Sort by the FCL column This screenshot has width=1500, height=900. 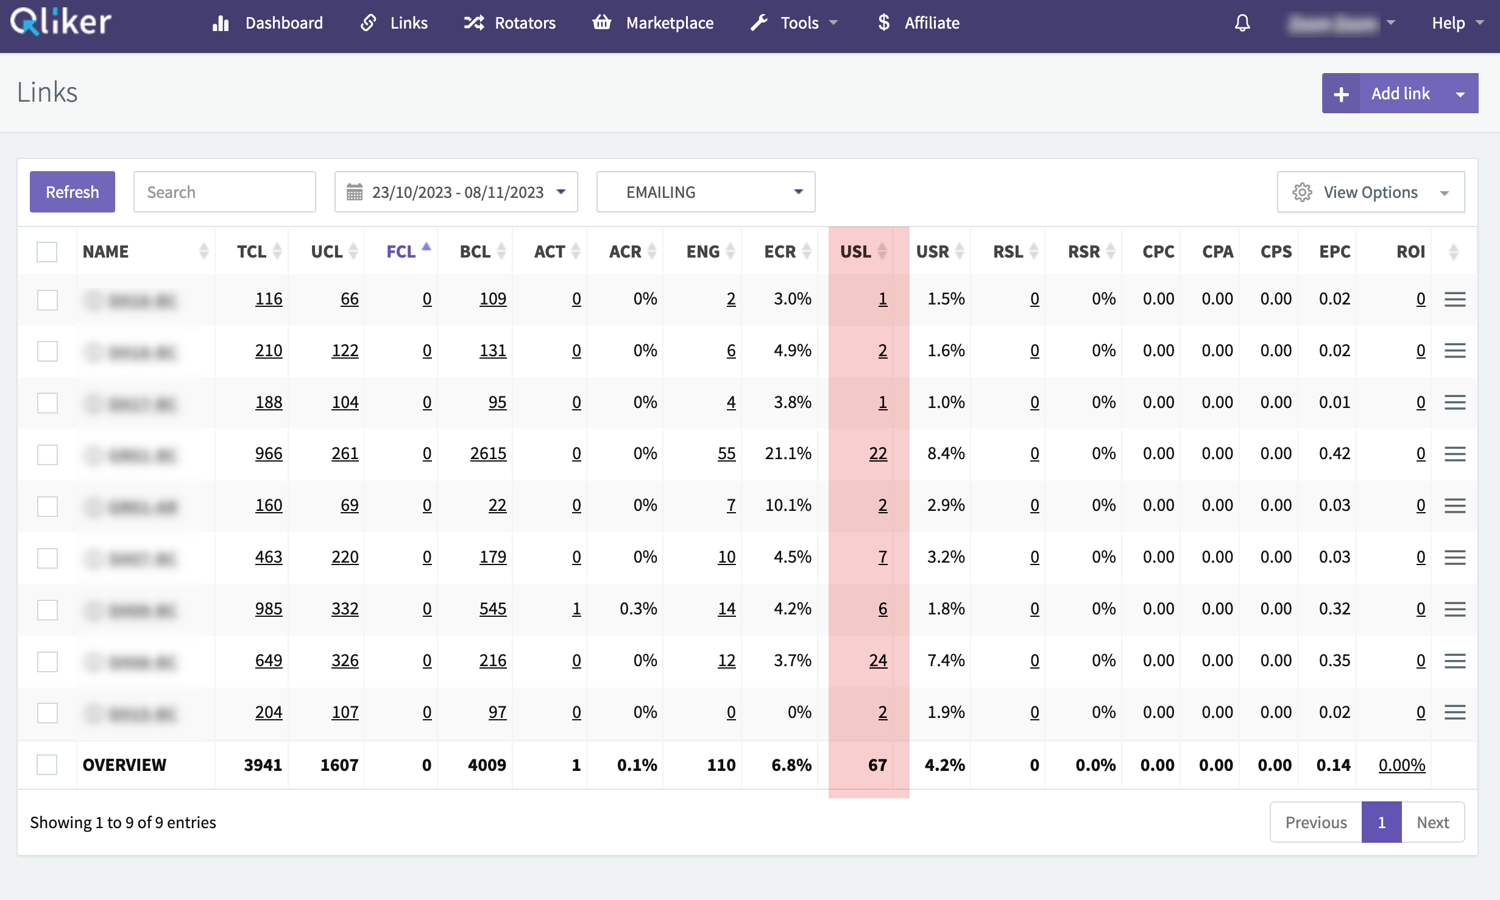(x=401, y=252)
